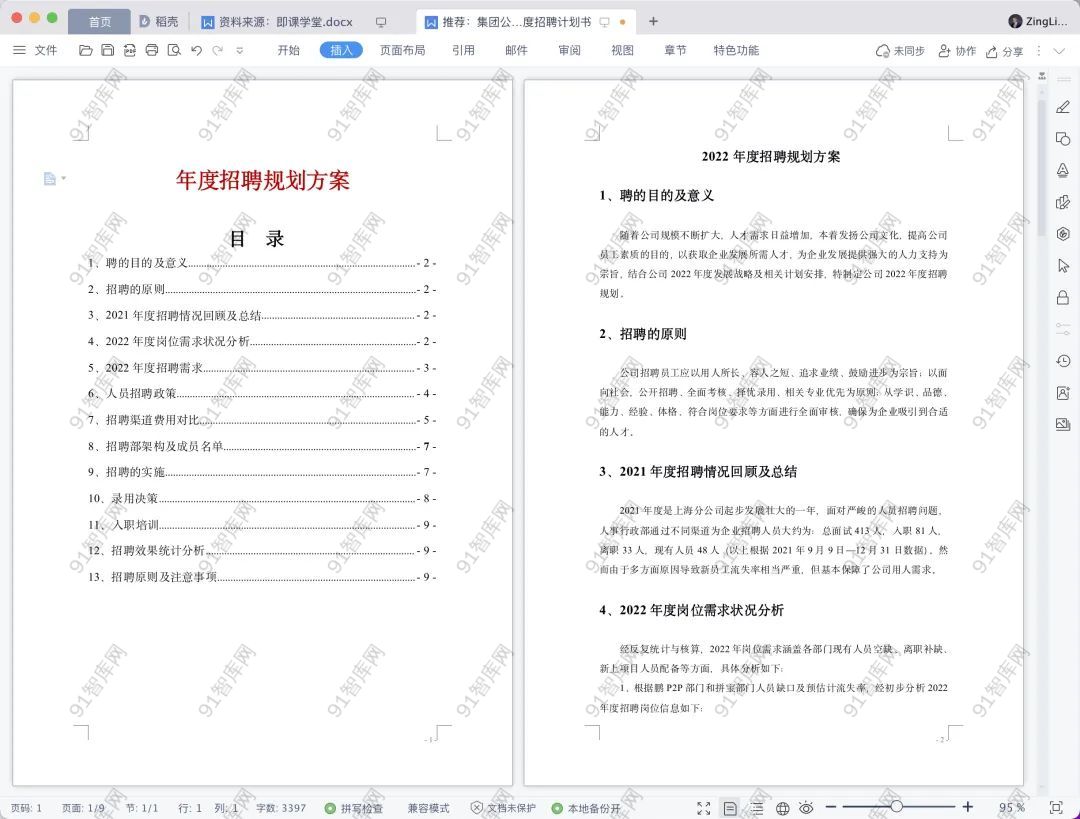Click the 分享 share button
The image size is (1080, 819).
coord(1004,51)
